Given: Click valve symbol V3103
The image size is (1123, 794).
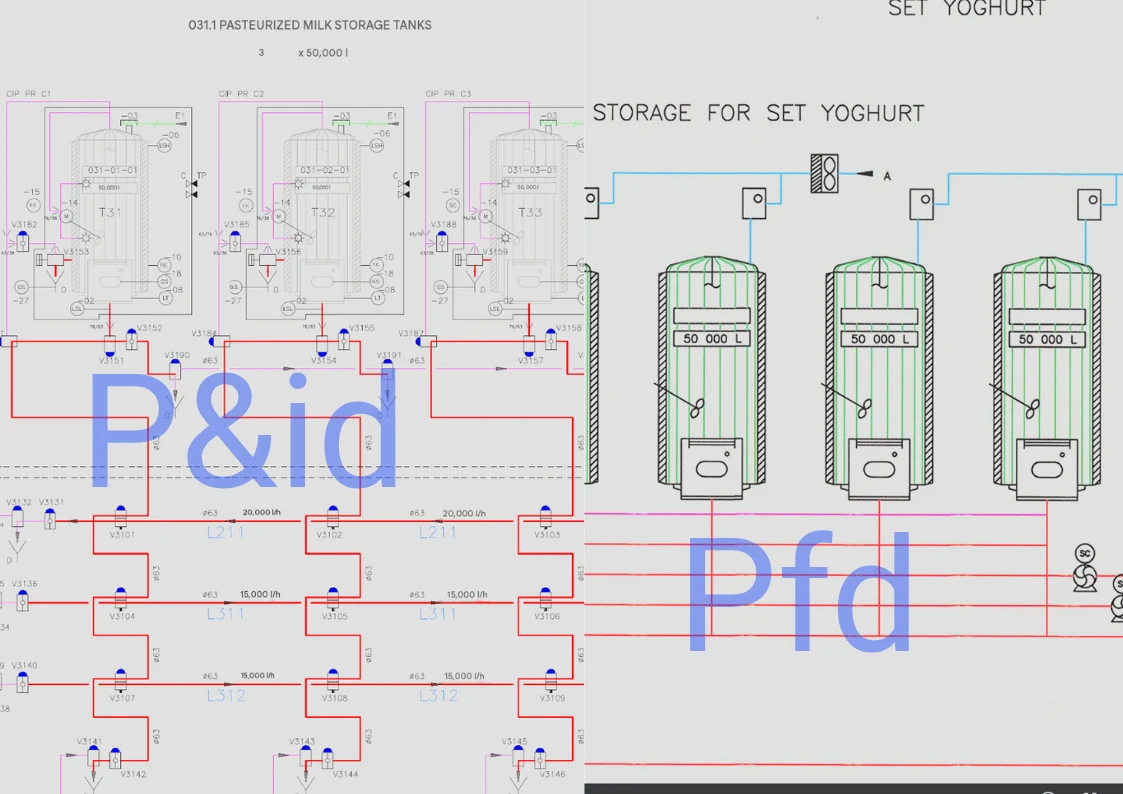Looking at the screenshot, I should pyautogui.click(x=545, y=516).
